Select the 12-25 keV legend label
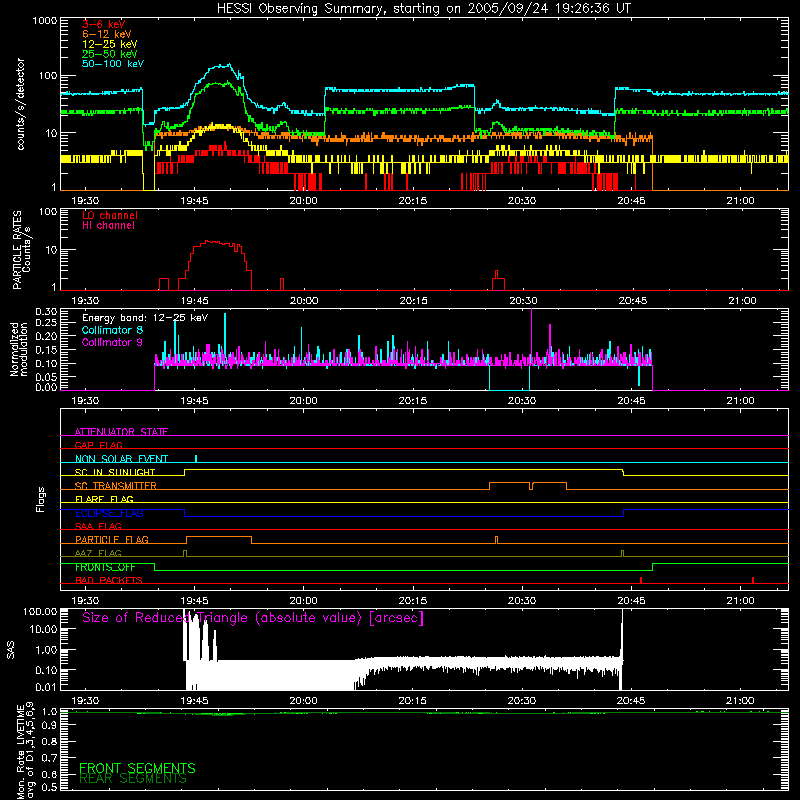This screenshot has height=800, width=800. point(109,44)
